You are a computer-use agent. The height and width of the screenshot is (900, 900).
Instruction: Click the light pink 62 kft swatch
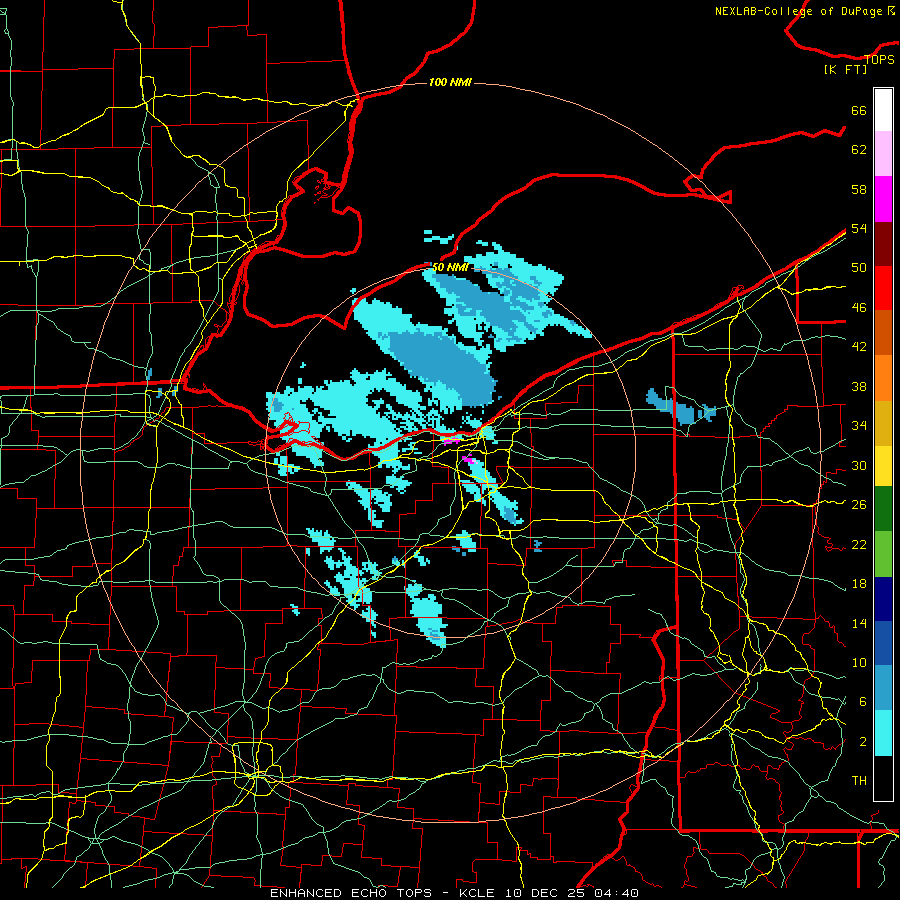point(883,154)
